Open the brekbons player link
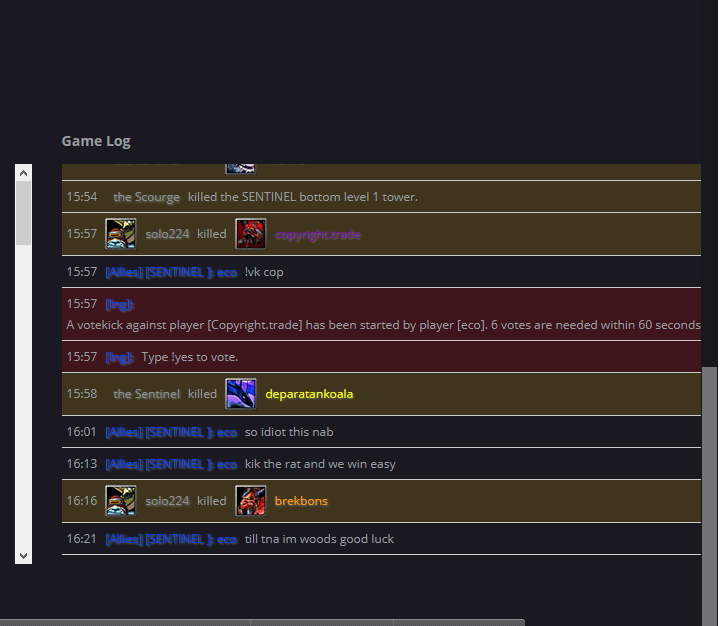The height and width of the screenshot is (626, 724). coord(301,501)
